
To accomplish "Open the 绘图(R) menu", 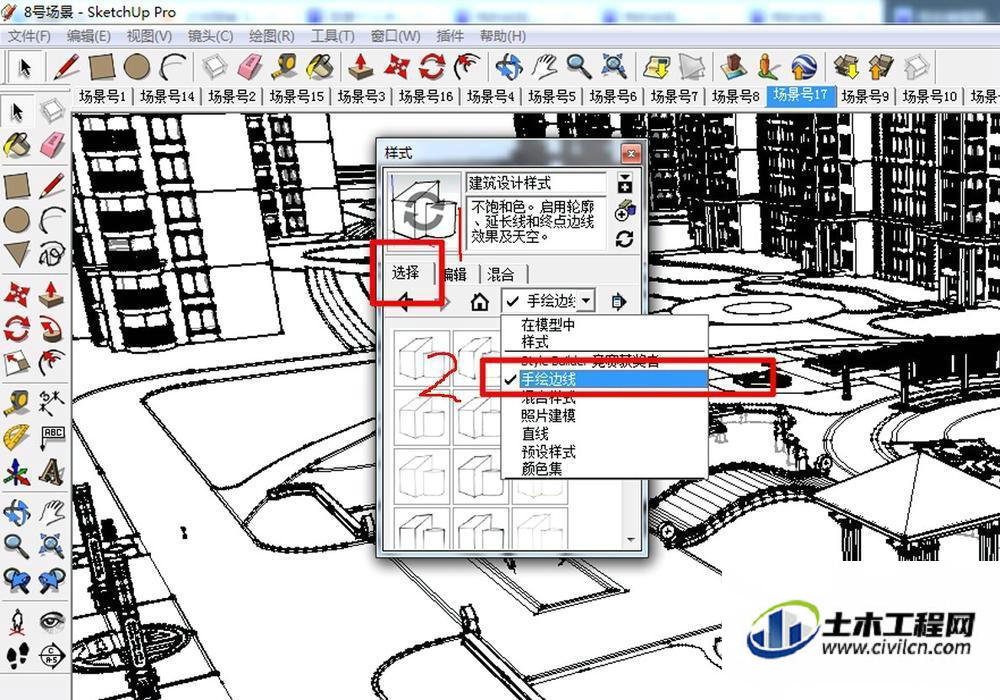I will [x=271, y=36].
